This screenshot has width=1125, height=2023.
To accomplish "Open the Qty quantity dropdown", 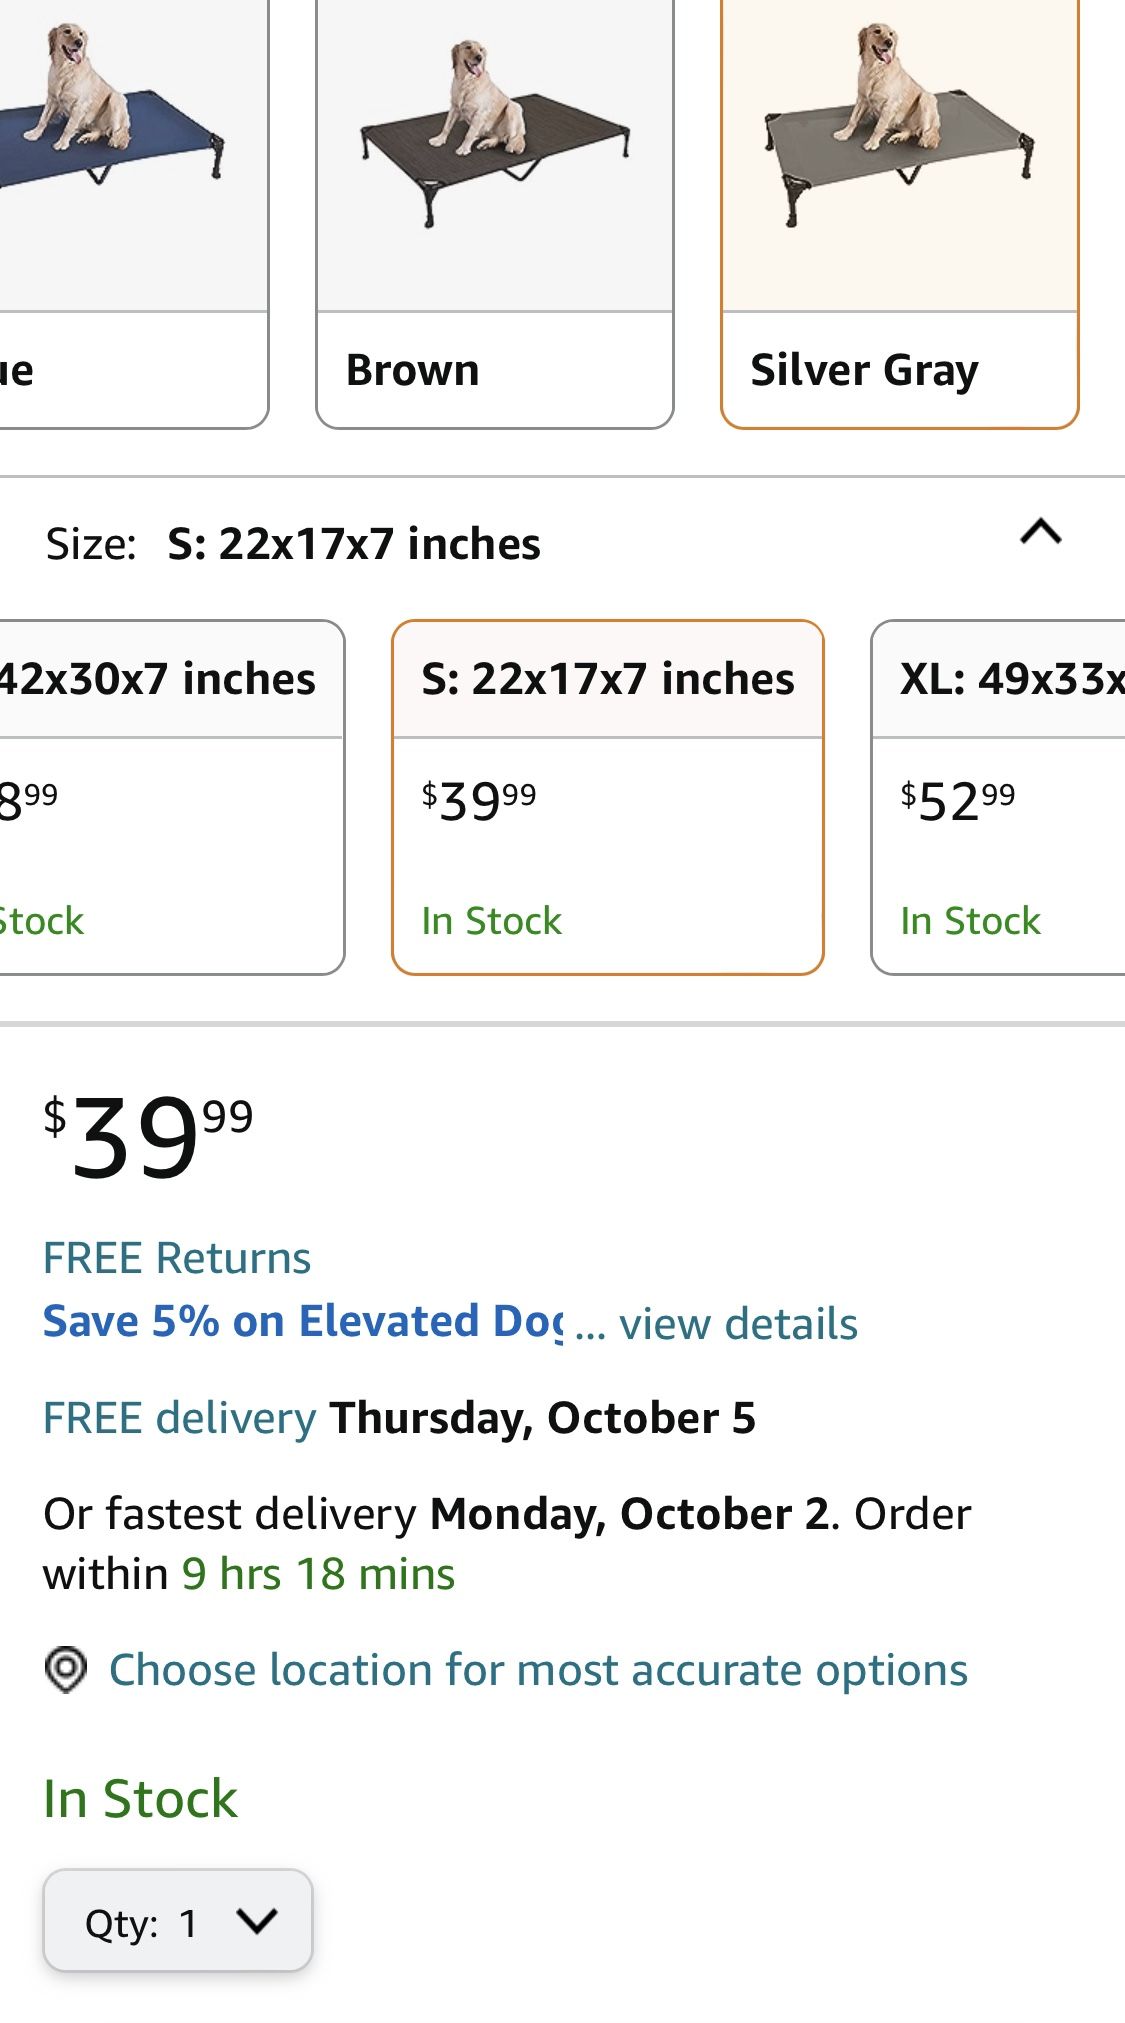I will tap(178, 1920).
